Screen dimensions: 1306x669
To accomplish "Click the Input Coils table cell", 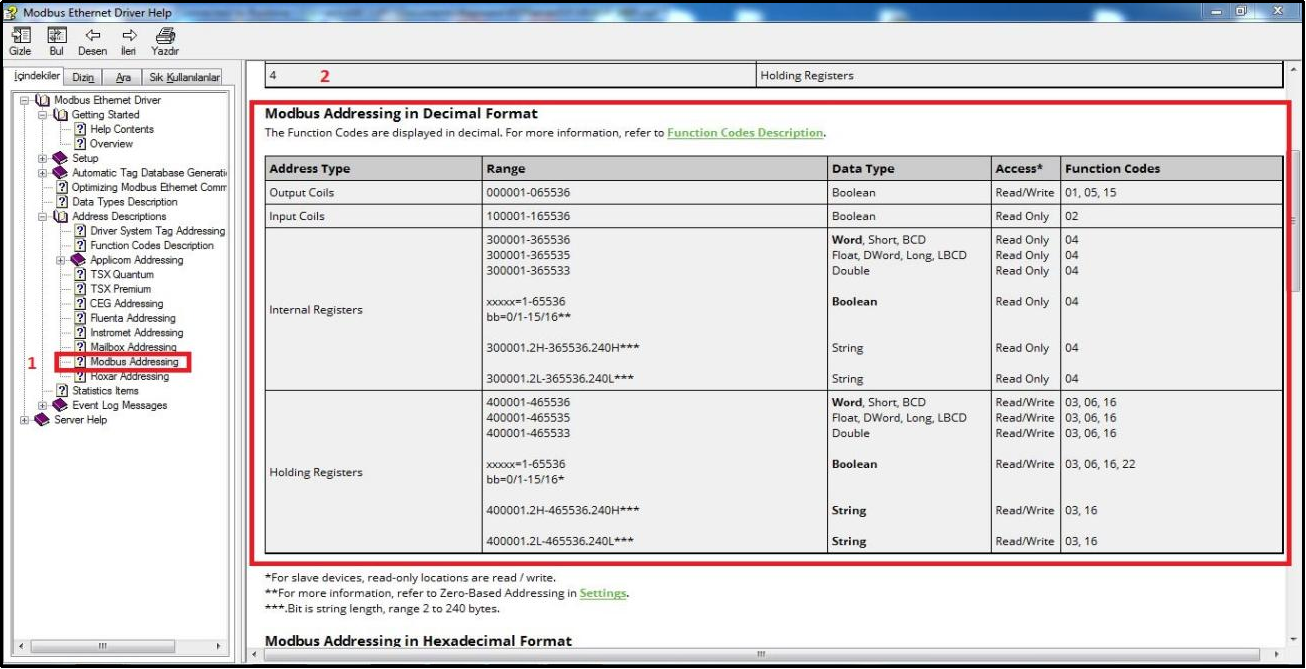I will click(373, 216).
